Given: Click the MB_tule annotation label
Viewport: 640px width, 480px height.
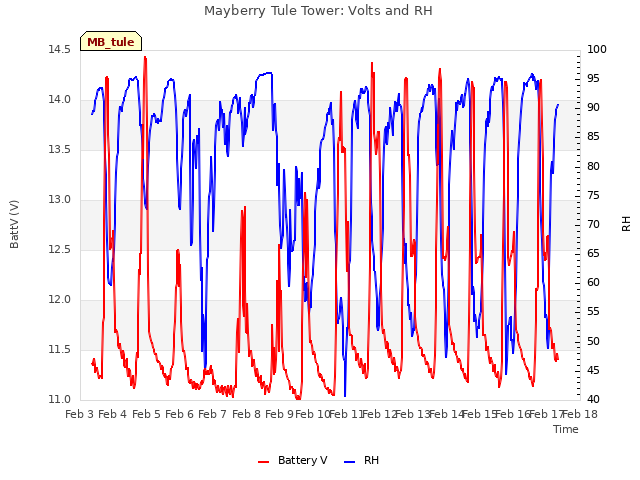Looking at the screenshot, I should pos(111,41).
